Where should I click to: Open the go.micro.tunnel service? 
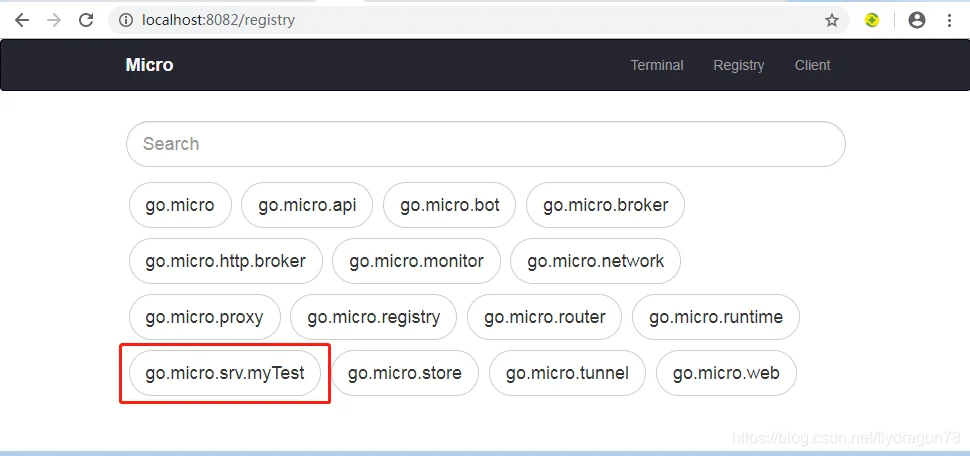[x=567, y=373]
